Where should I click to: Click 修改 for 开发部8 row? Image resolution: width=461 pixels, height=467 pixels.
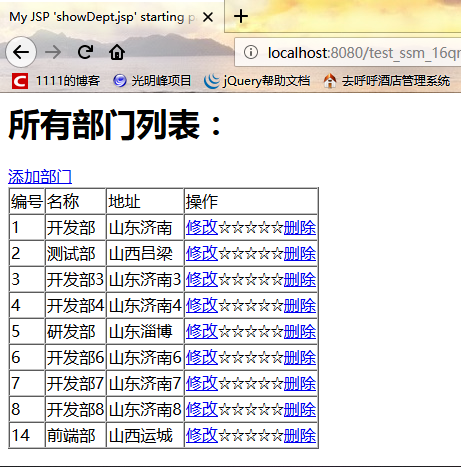(202, 410)
